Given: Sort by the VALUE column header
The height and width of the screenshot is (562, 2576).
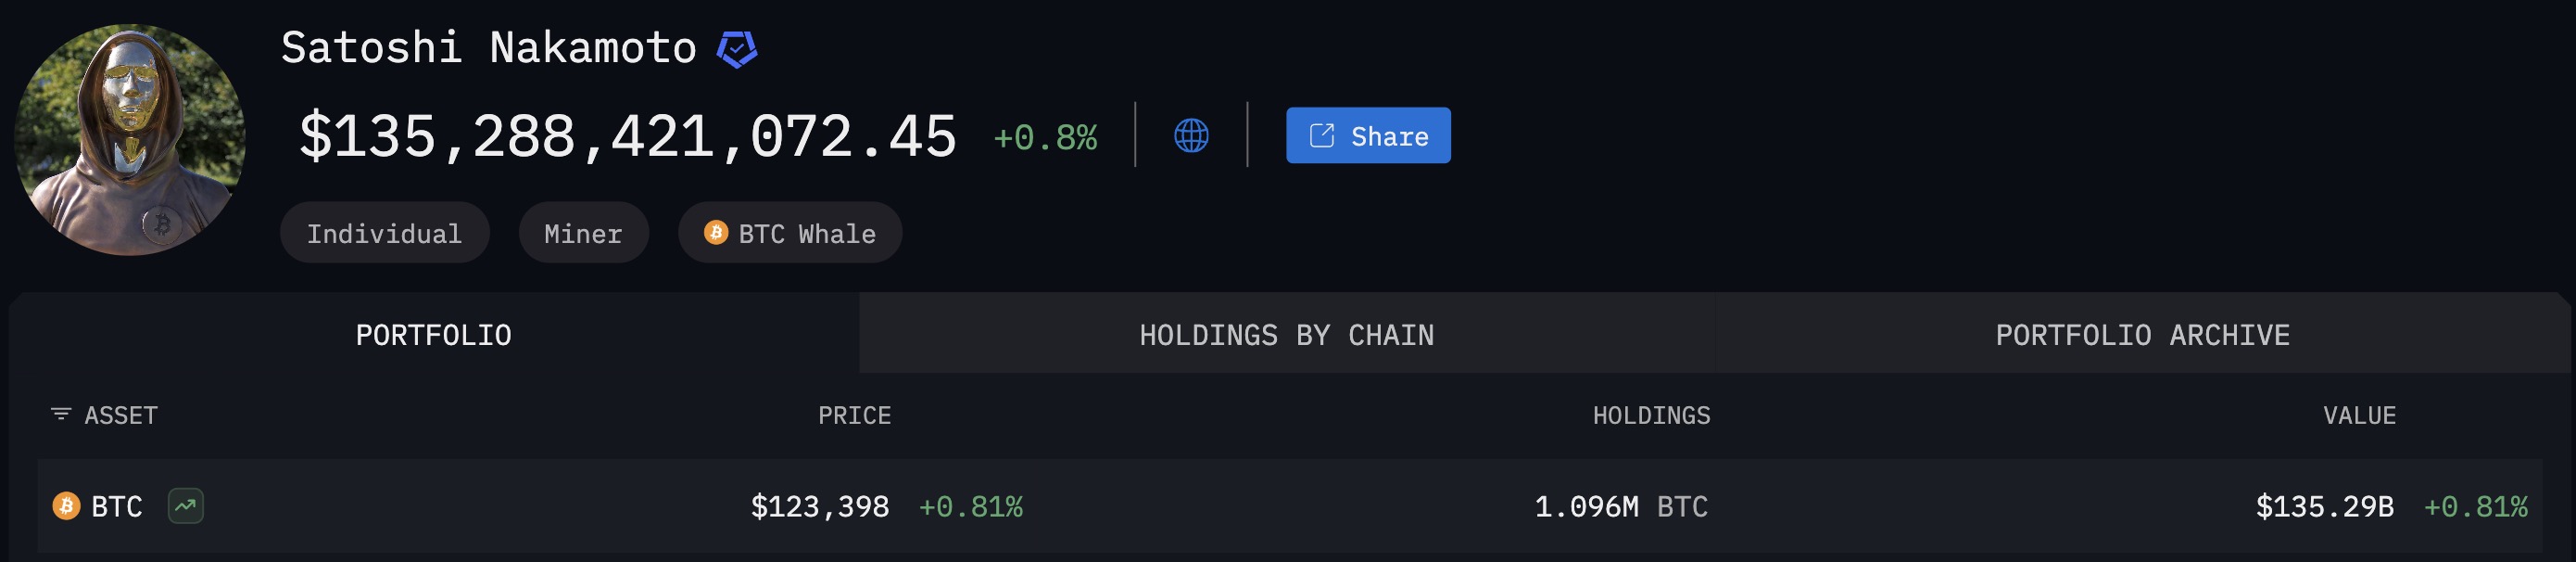Looking at the screenshot, I should [2359, 415].
